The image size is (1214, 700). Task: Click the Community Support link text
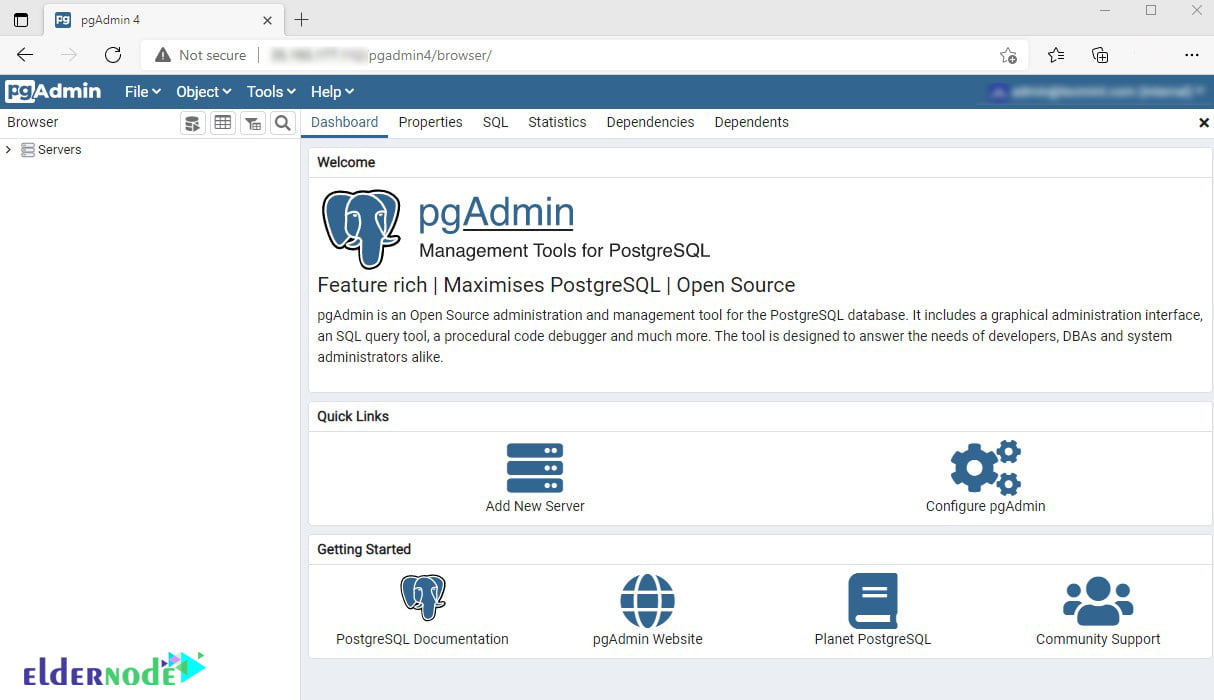(1098, 639)
